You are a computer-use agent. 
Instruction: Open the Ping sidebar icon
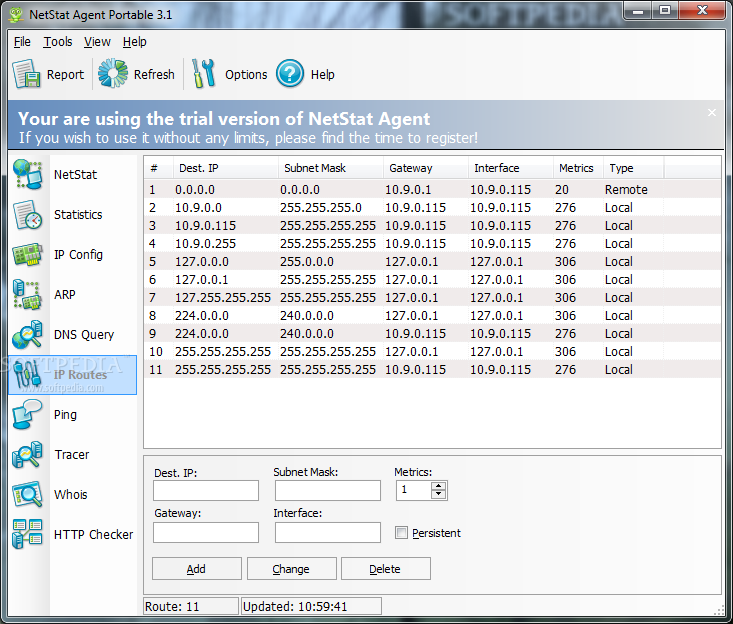click(x=28, y=415)
